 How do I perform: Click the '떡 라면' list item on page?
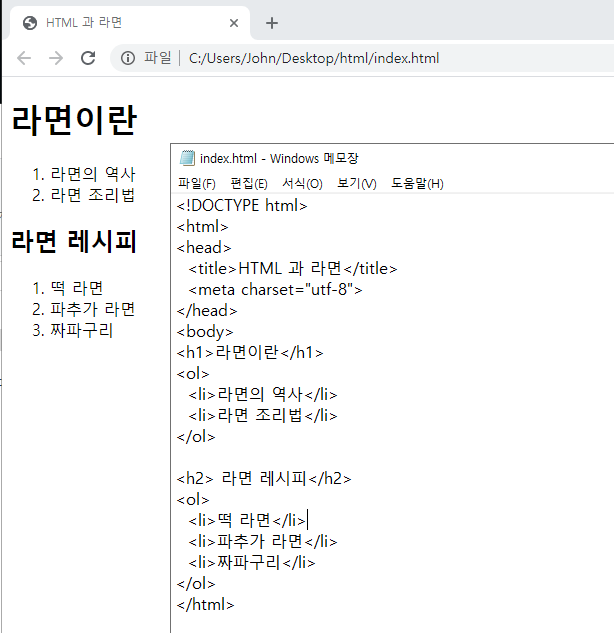click(76, 288)
